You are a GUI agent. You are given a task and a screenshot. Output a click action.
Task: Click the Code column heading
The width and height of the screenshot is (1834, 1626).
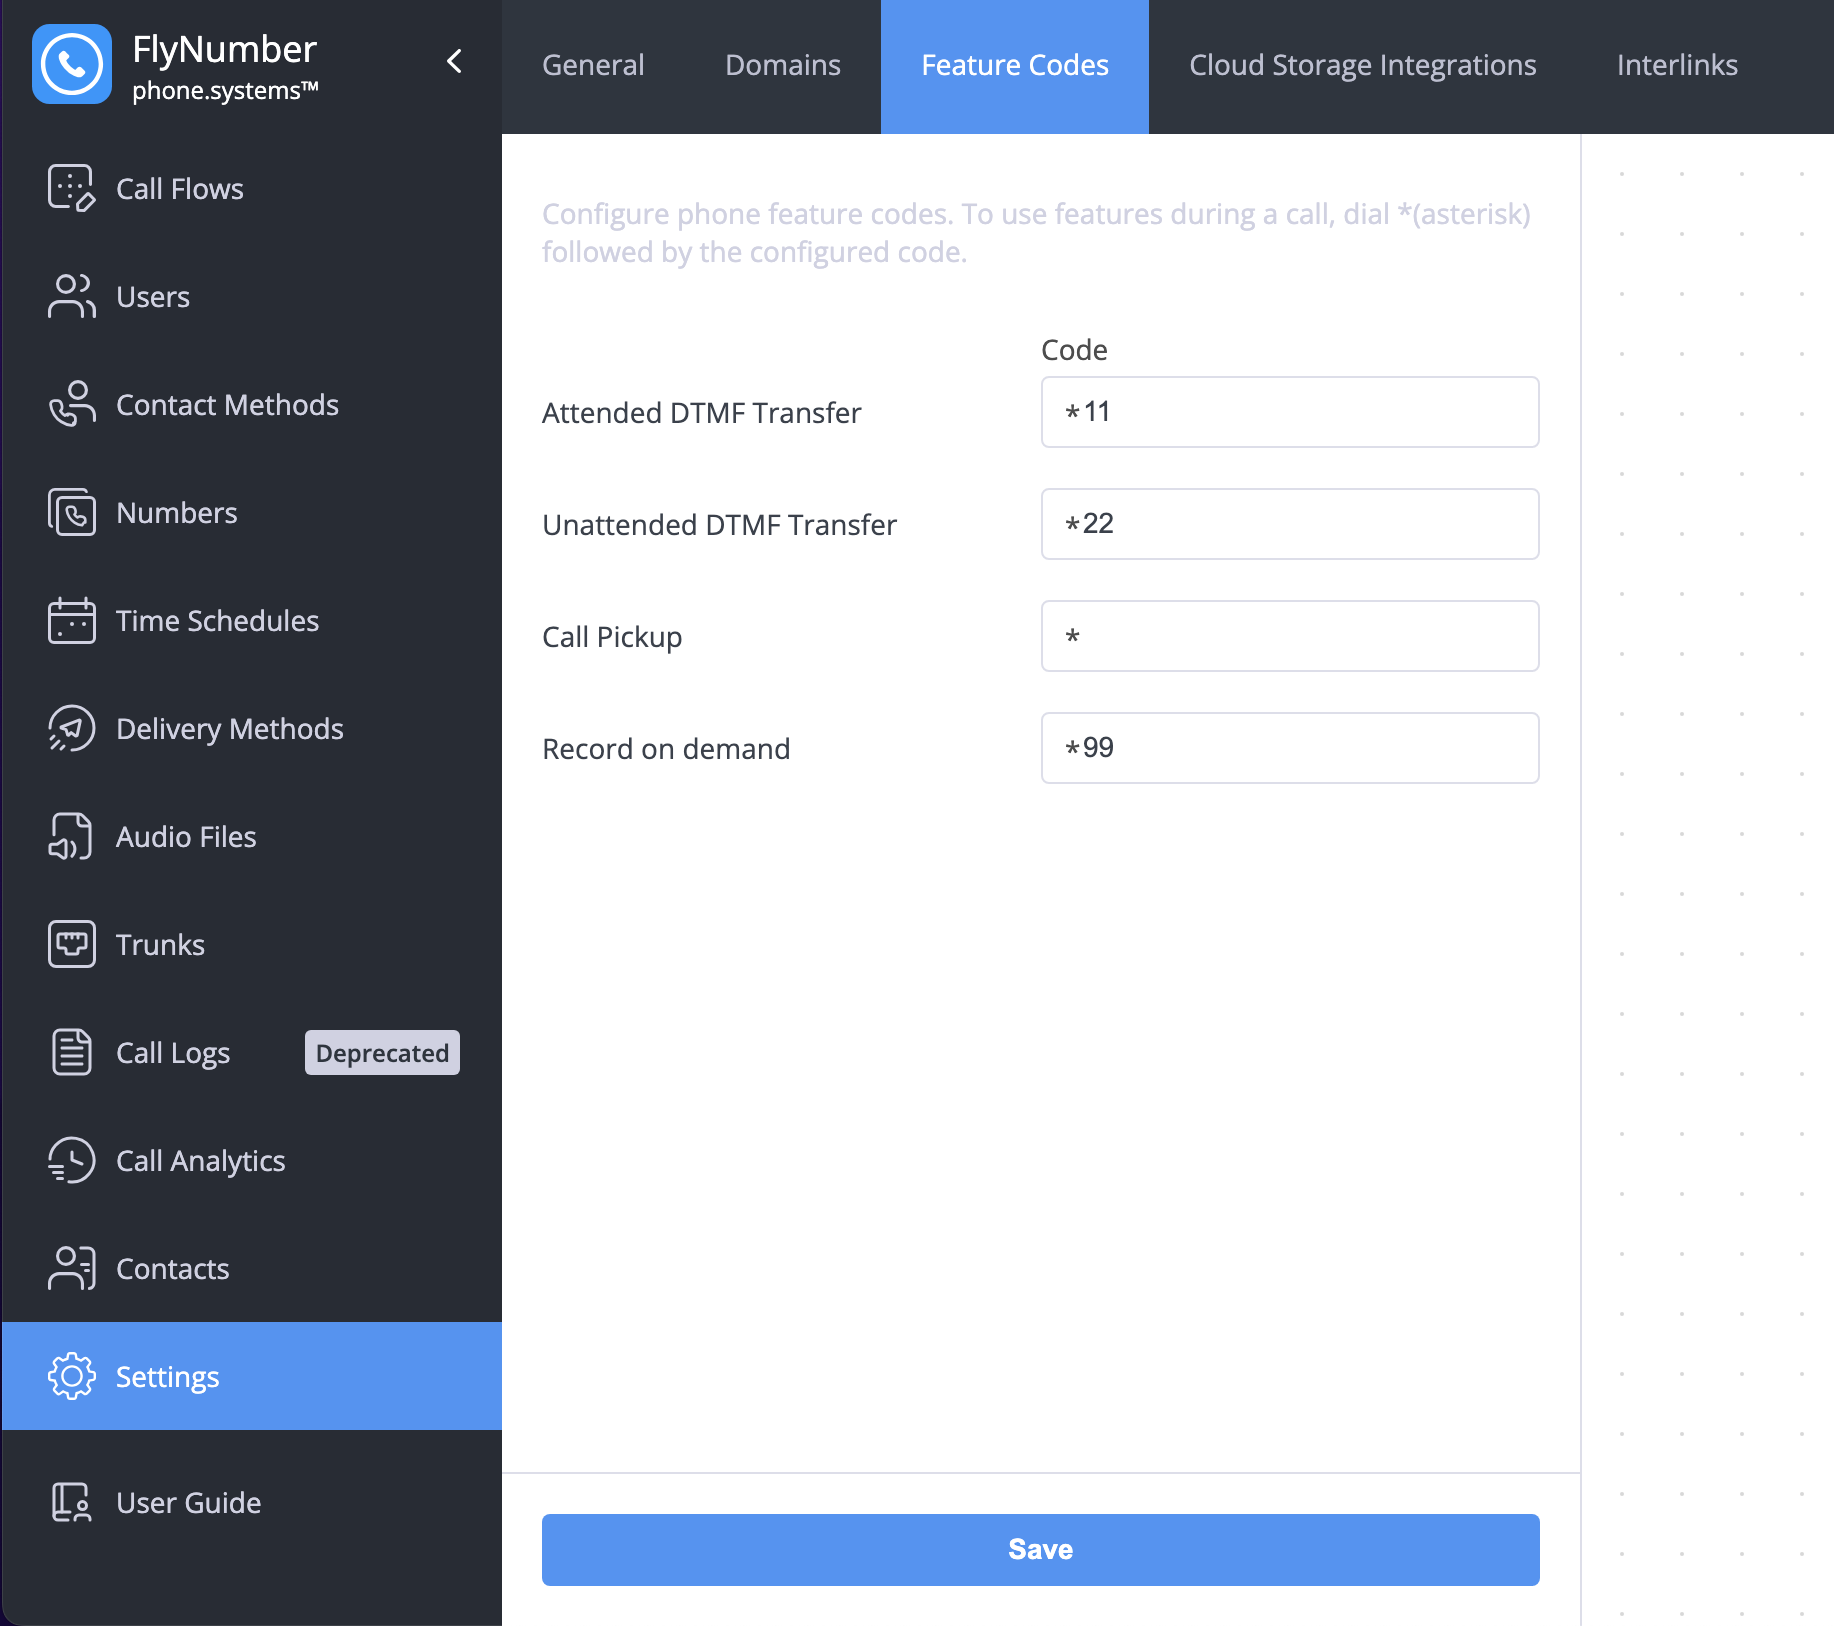[1074, 350]
